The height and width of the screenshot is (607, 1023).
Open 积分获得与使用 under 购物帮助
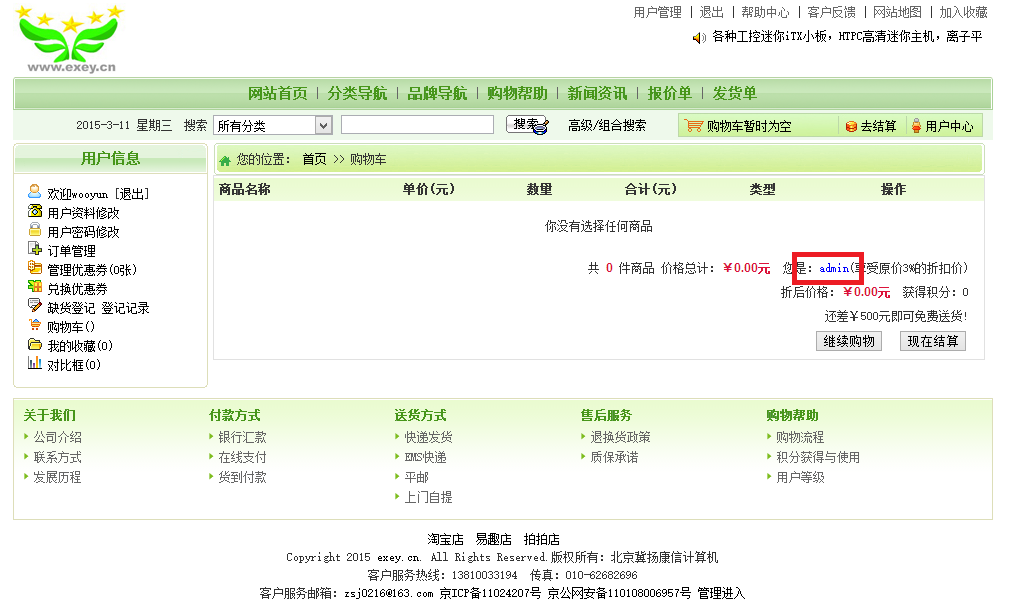[x=817, y=458]
